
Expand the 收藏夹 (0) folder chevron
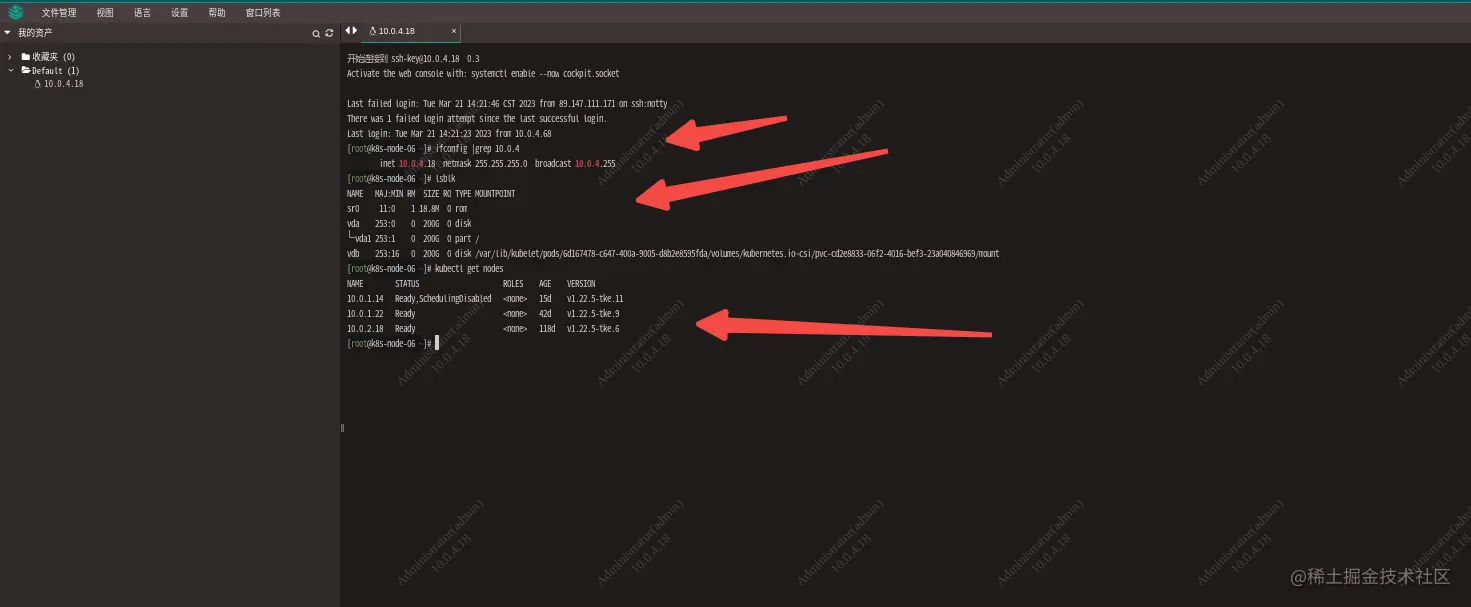click(x=10, y=57)
